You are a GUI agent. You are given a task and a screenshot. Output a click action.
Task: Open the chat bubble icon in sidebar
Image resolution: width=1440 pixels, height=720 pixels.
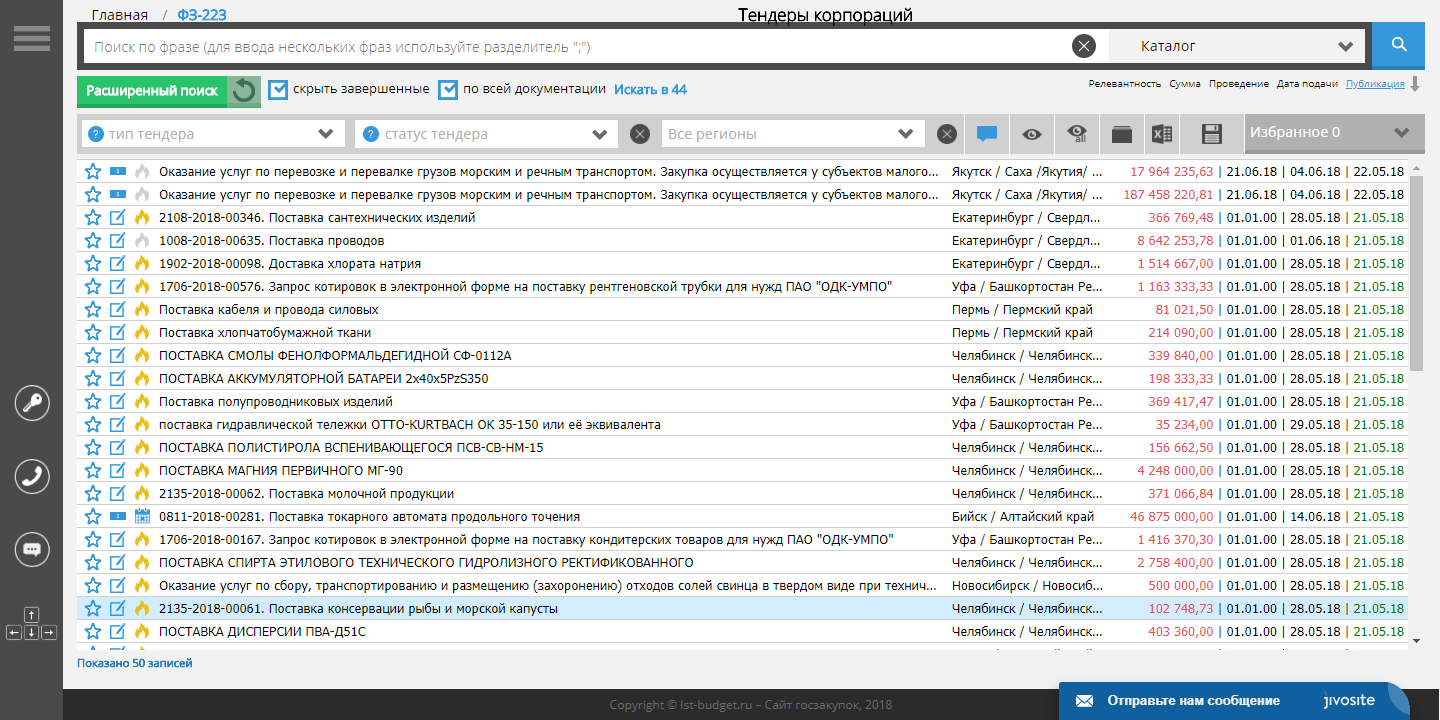point(32,549)
